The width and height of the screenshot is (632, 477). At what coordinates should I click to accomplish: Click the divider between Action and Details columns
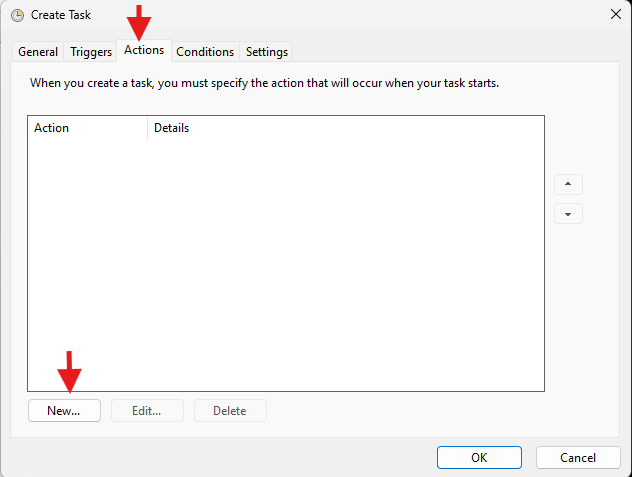click(147, 128)
